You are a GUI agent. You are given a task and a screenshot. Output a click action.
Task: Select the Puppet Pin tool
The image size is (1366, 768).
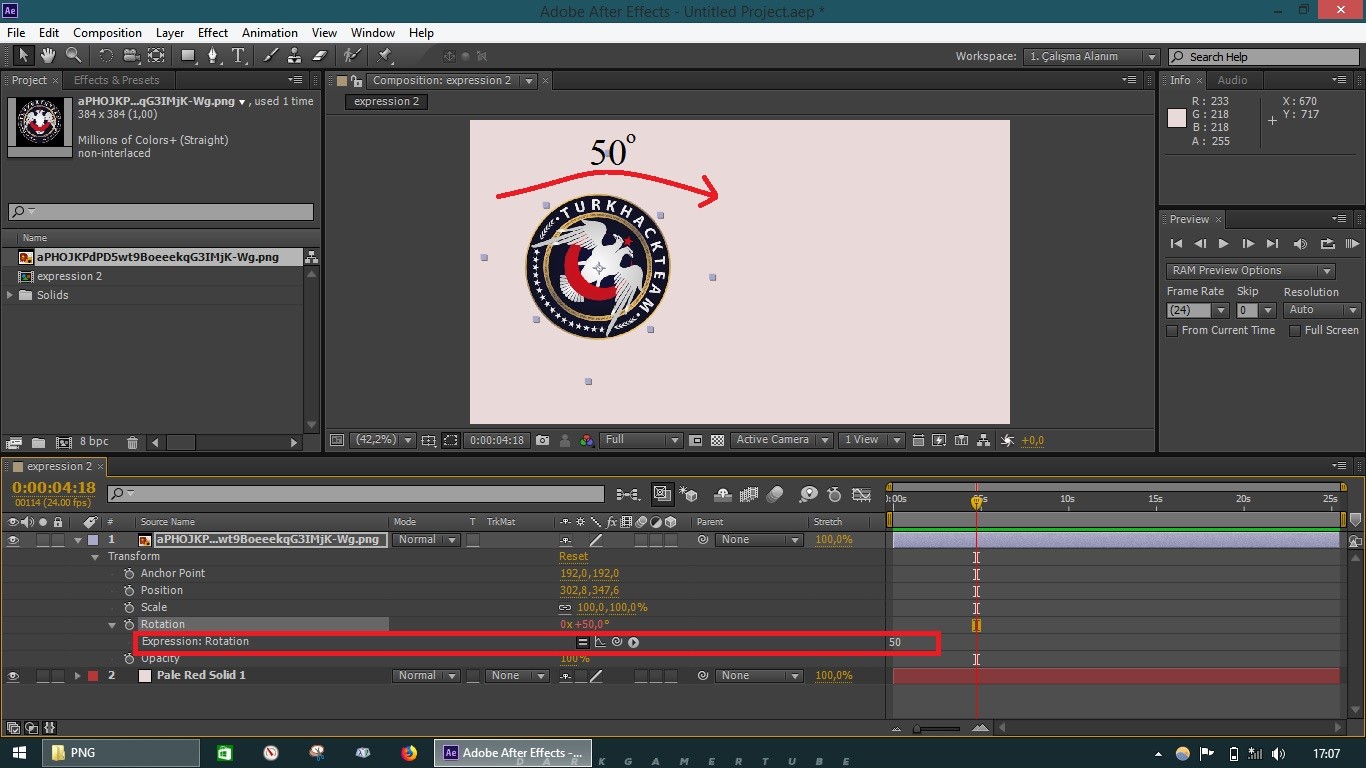coord(385,56)
